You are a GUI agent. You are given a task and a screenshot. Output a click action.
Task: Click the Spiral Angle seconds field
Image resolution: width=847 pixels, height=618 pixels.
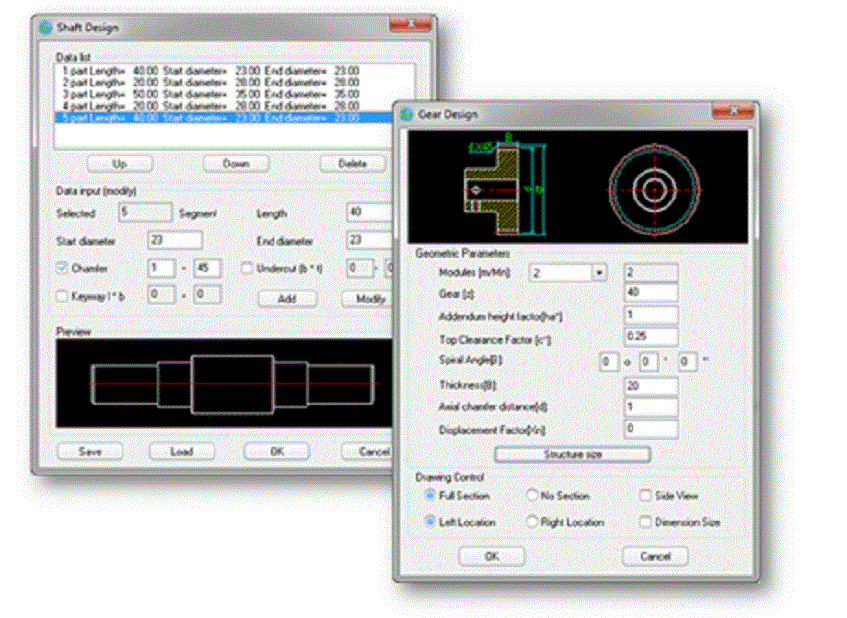pos(688,361)
